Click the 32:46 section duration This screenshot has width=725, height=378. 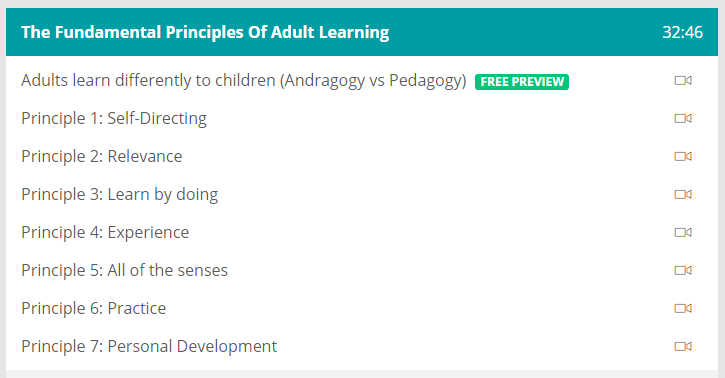coord(682,32)
